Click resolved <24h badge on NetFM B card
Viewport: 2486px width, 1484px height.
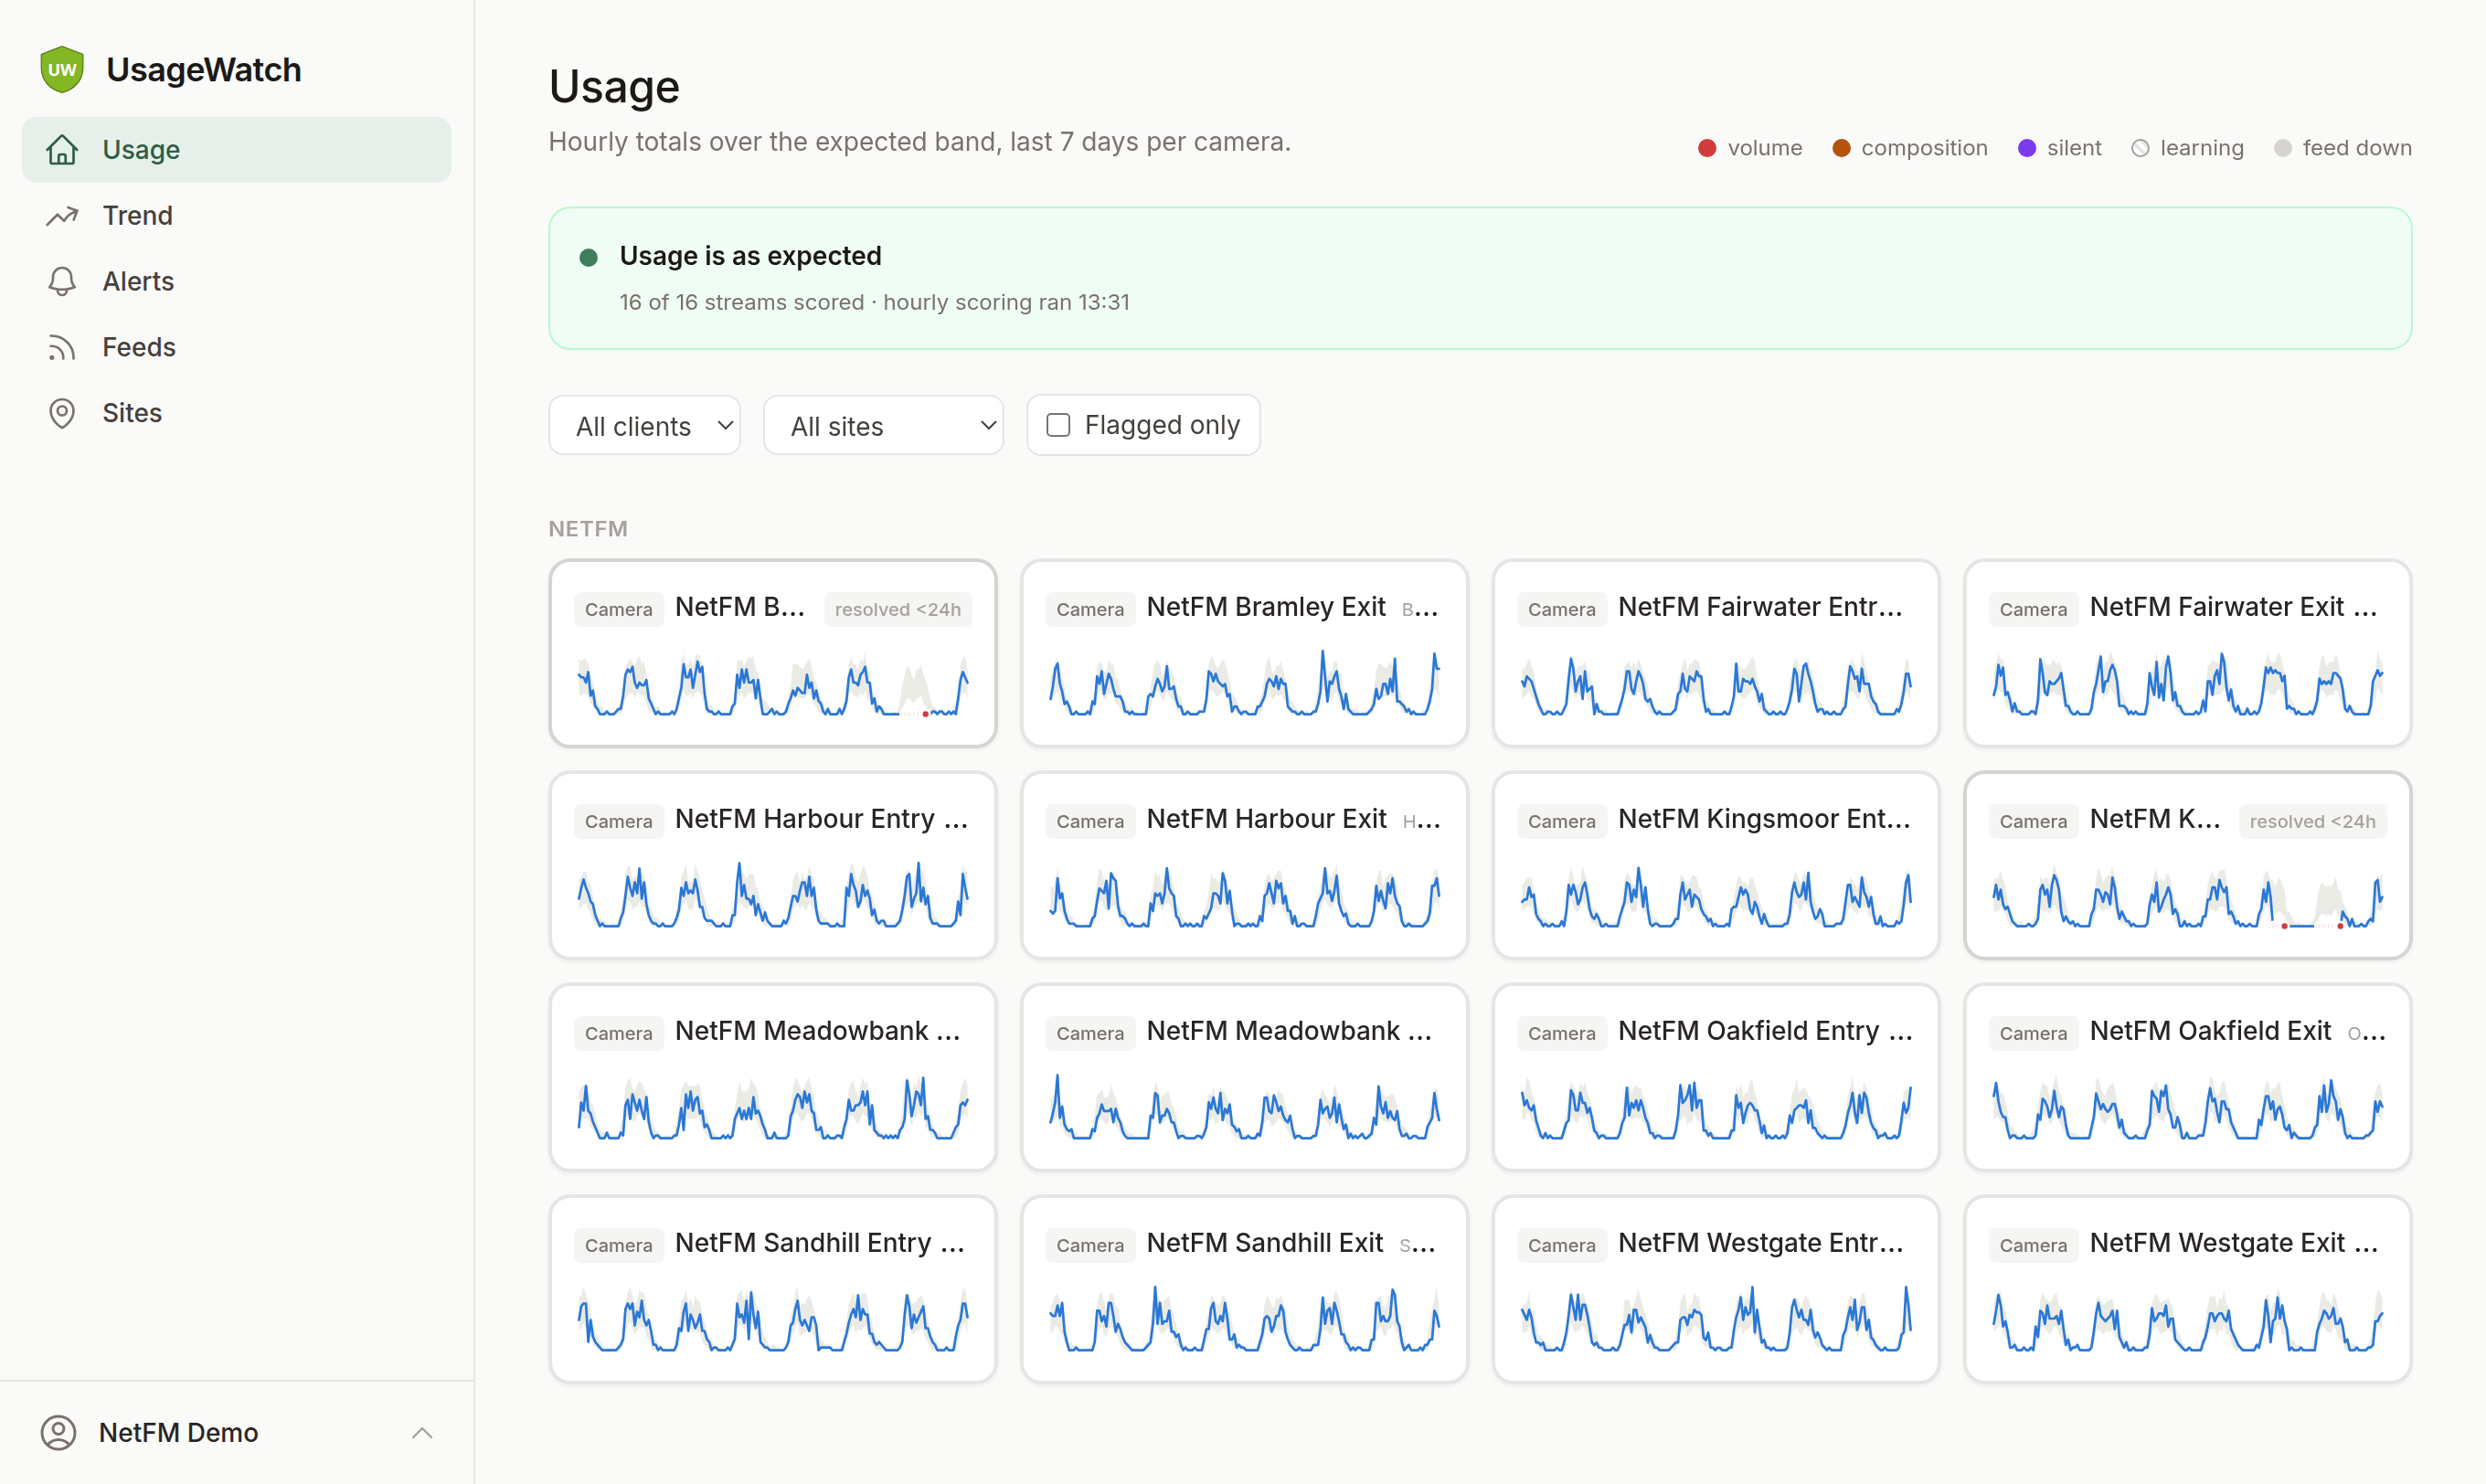click(x=898, y=609)
